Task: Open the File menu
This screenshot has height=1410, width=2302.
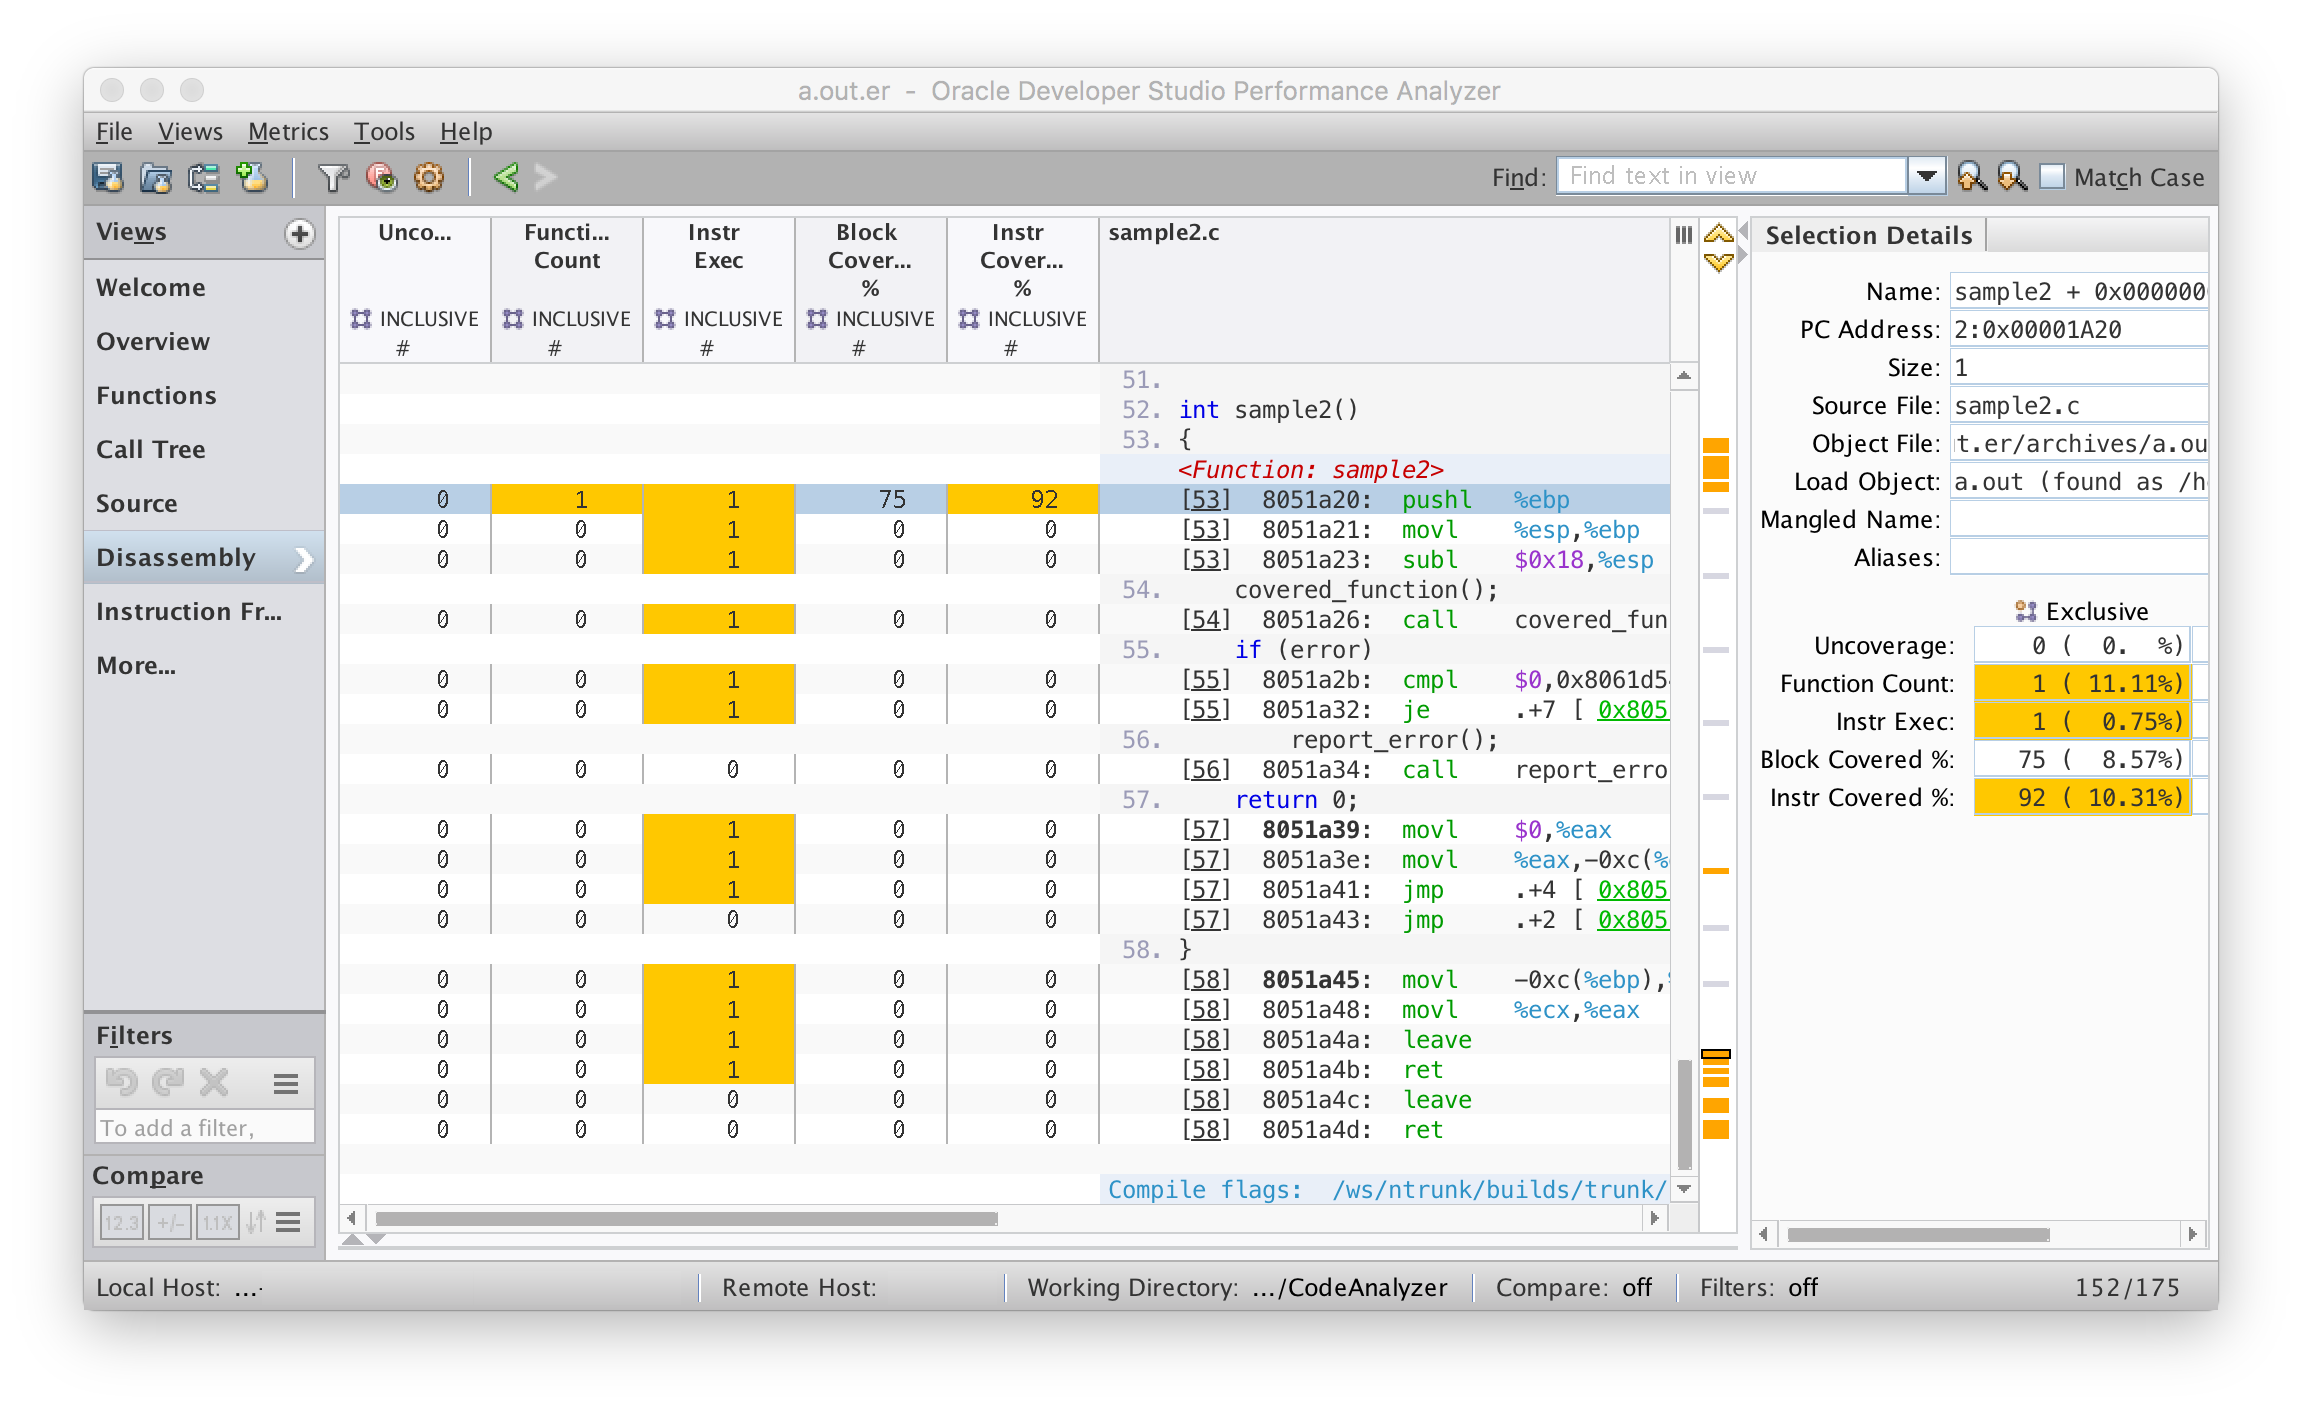Action: point(114,132)
